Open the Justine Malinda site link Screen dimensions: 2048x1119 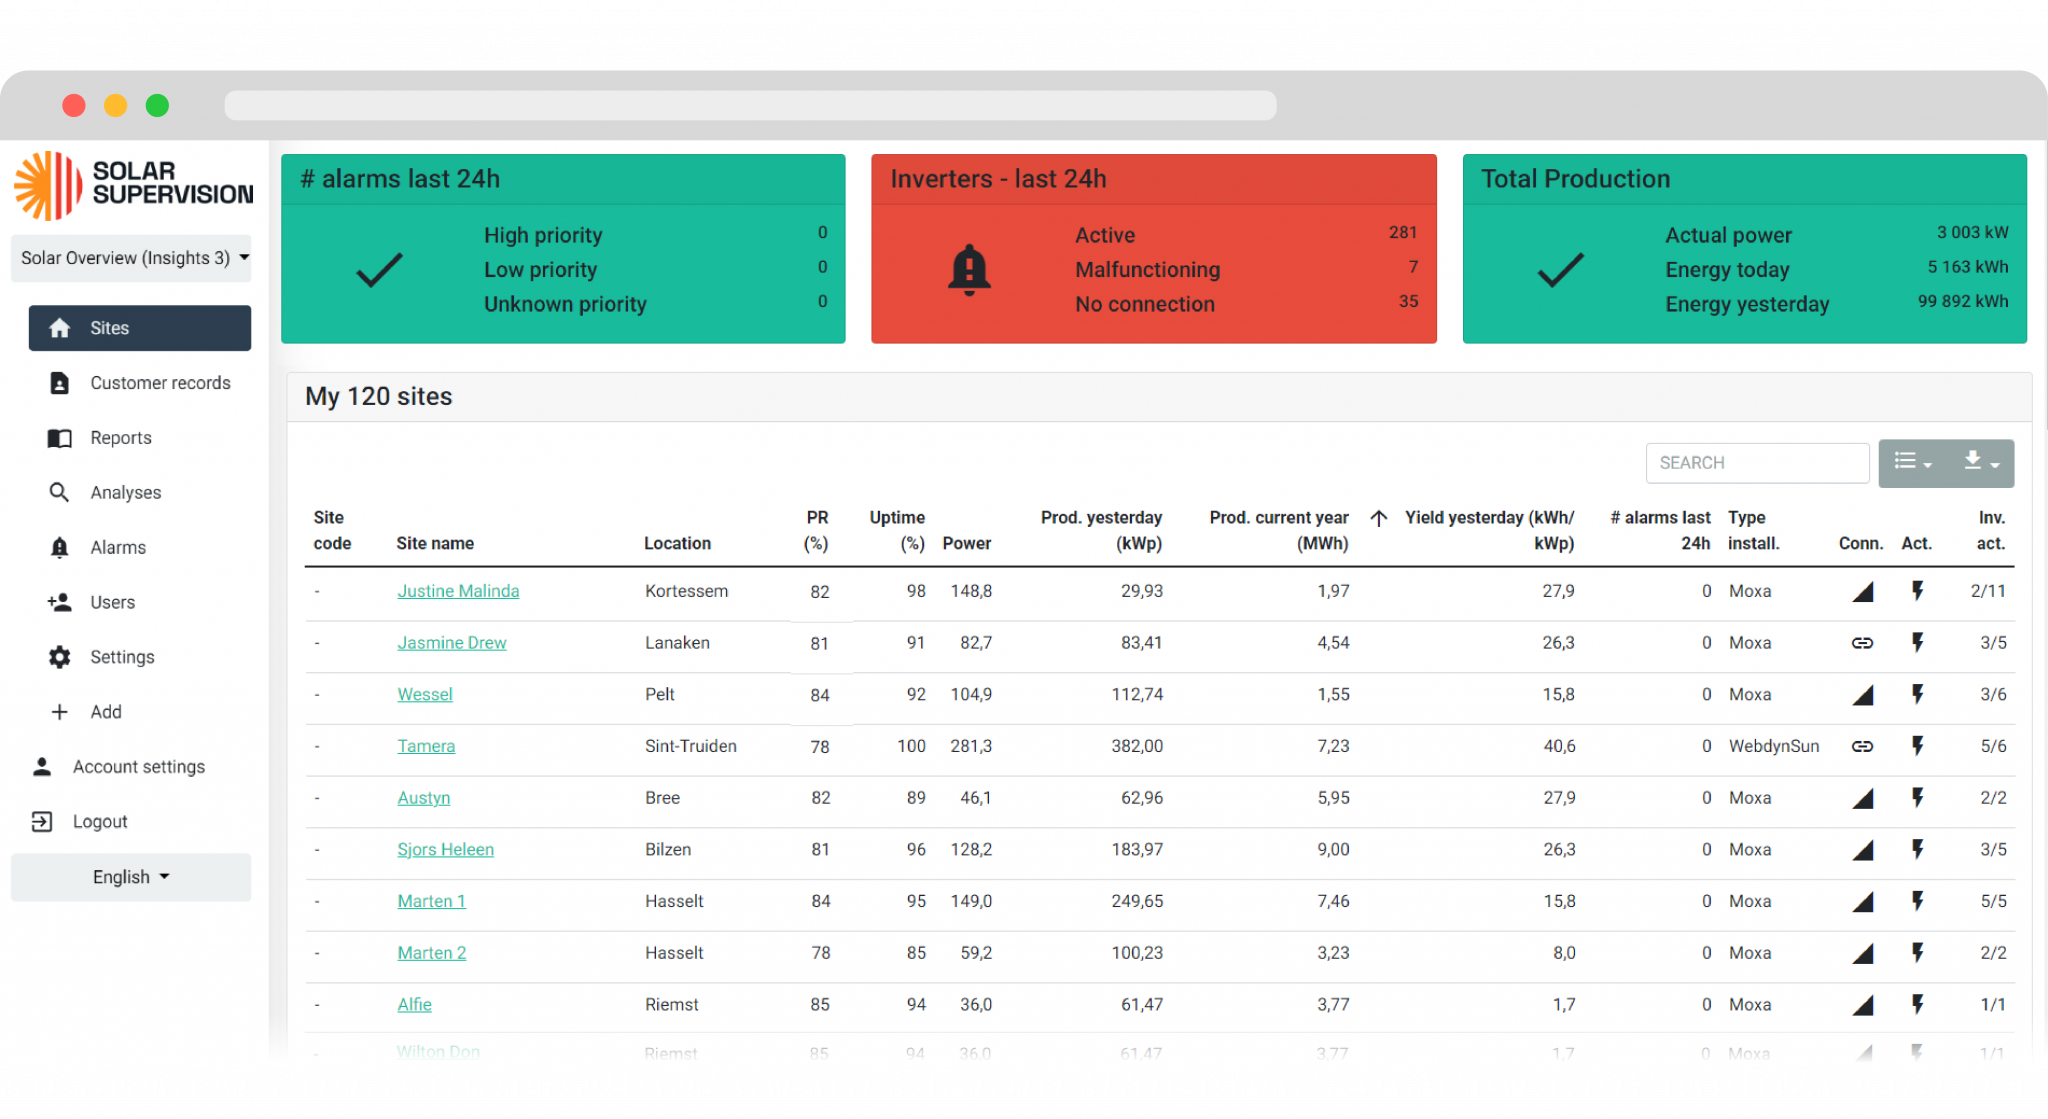pos(458,591)
